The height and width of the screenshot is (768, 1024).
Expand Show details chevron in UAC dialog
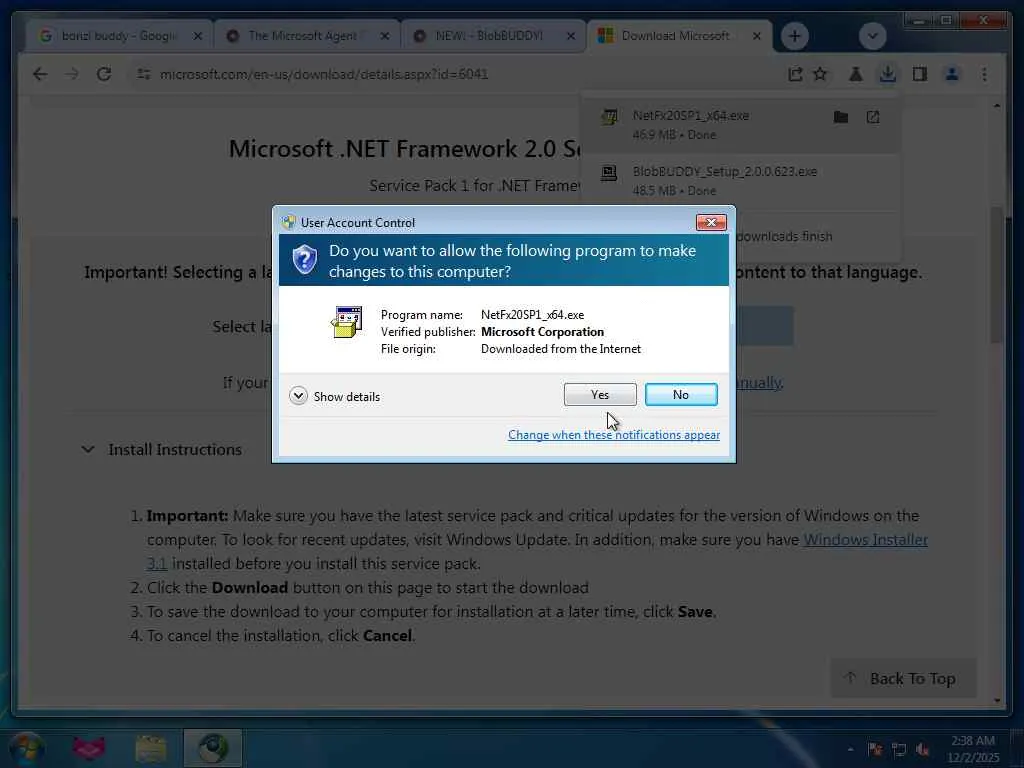coord(298,396)
